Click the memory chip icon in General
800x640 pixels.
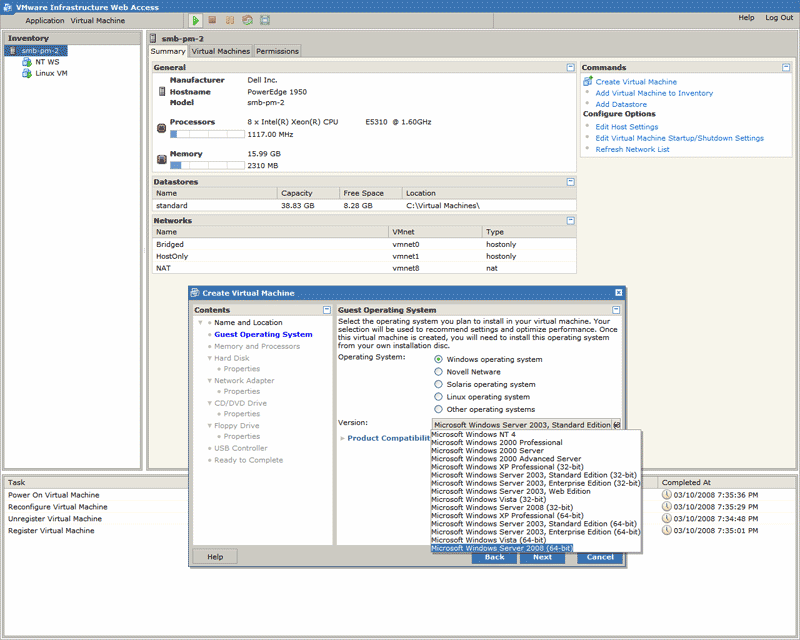[162, 159]
